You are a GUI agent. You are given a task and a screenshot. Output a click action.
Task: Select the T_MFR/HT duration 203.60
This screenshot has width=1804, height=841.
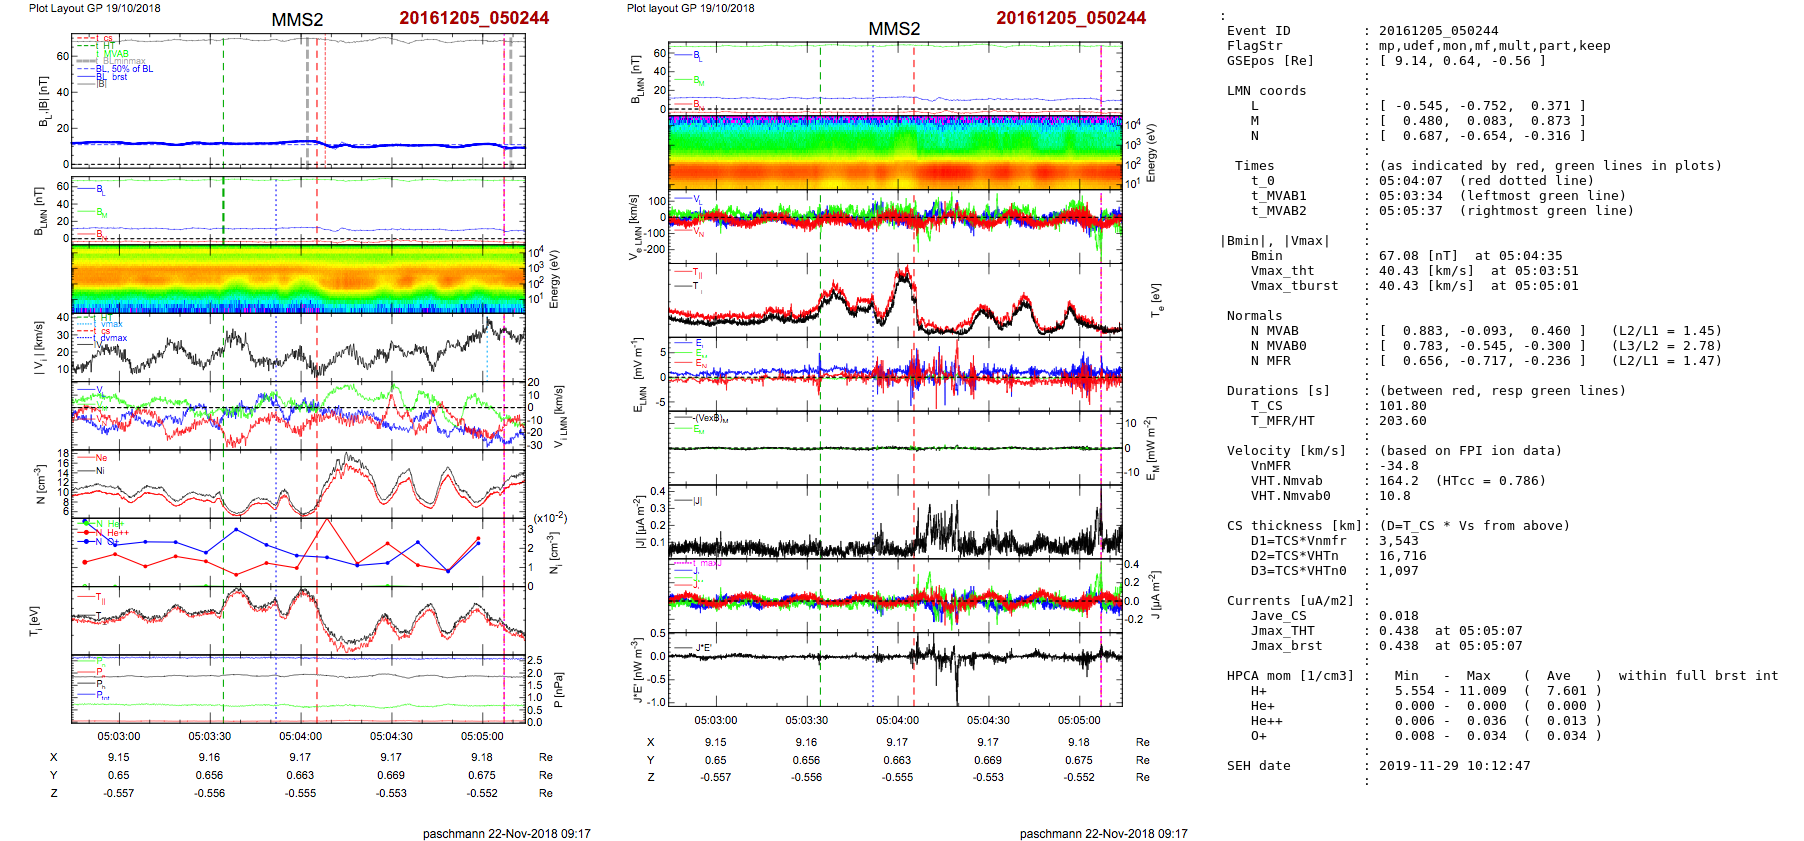[x=1403, y=421]
